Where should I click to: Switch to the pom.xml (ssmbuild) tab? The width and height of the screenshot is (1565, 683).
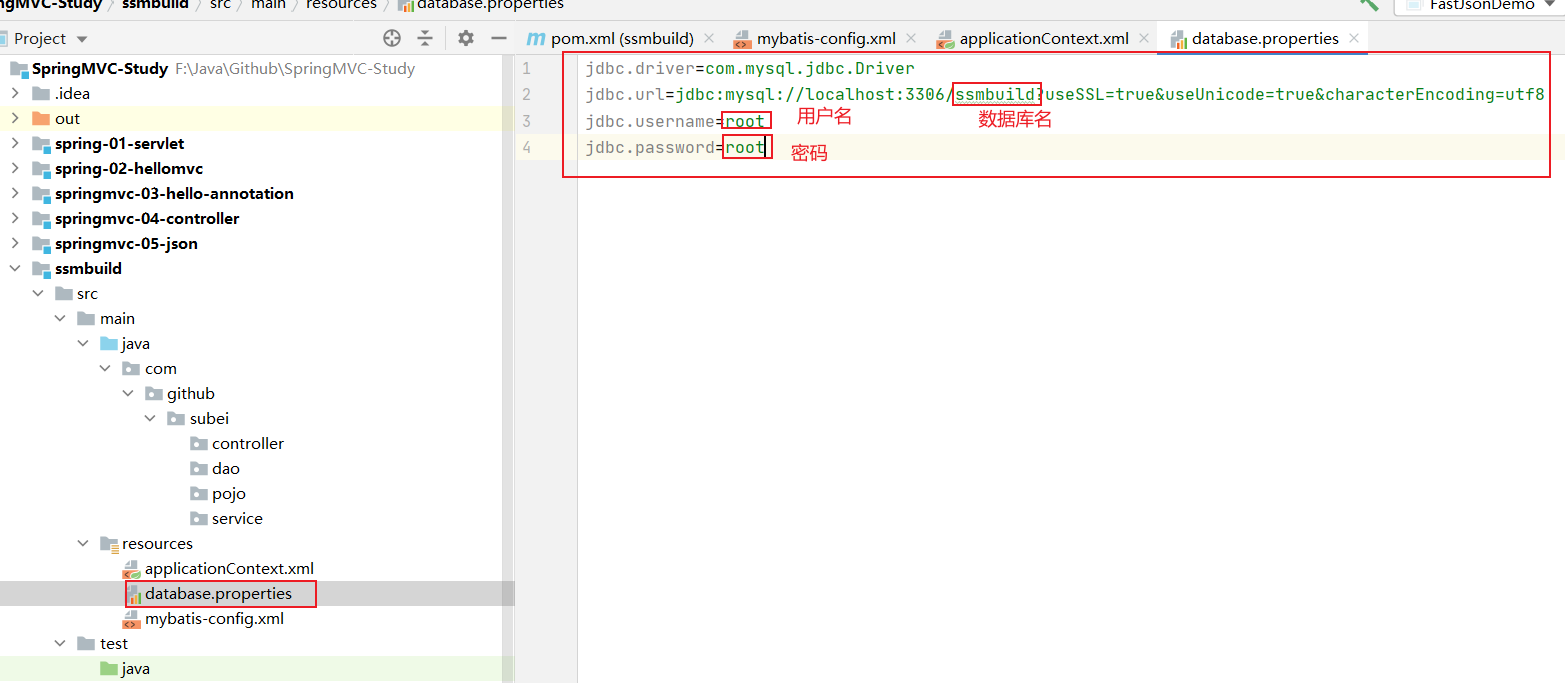pyautogui.click(x=621, y=38)
